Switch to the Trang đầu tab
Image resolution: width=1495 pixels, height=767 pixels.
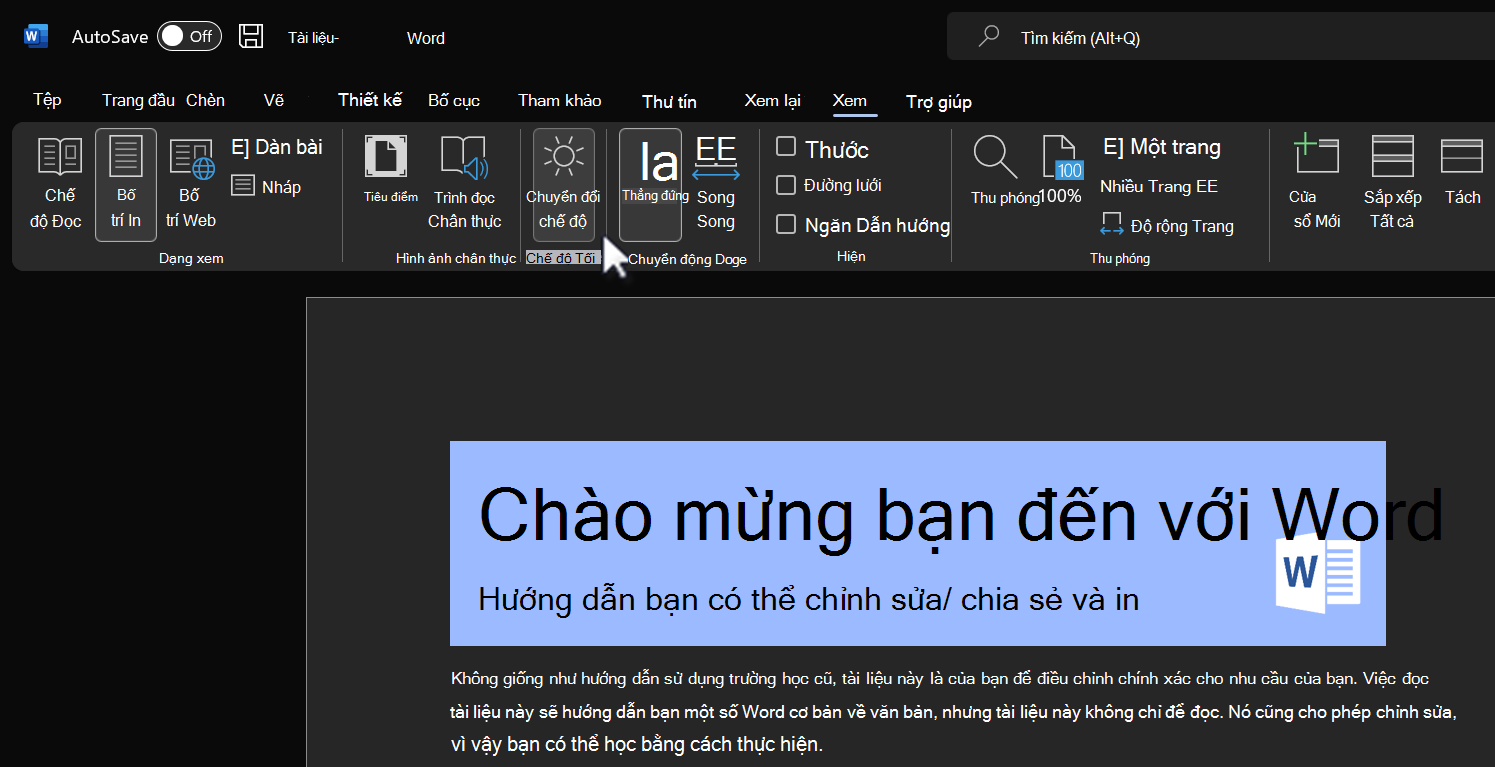(138, 100)
